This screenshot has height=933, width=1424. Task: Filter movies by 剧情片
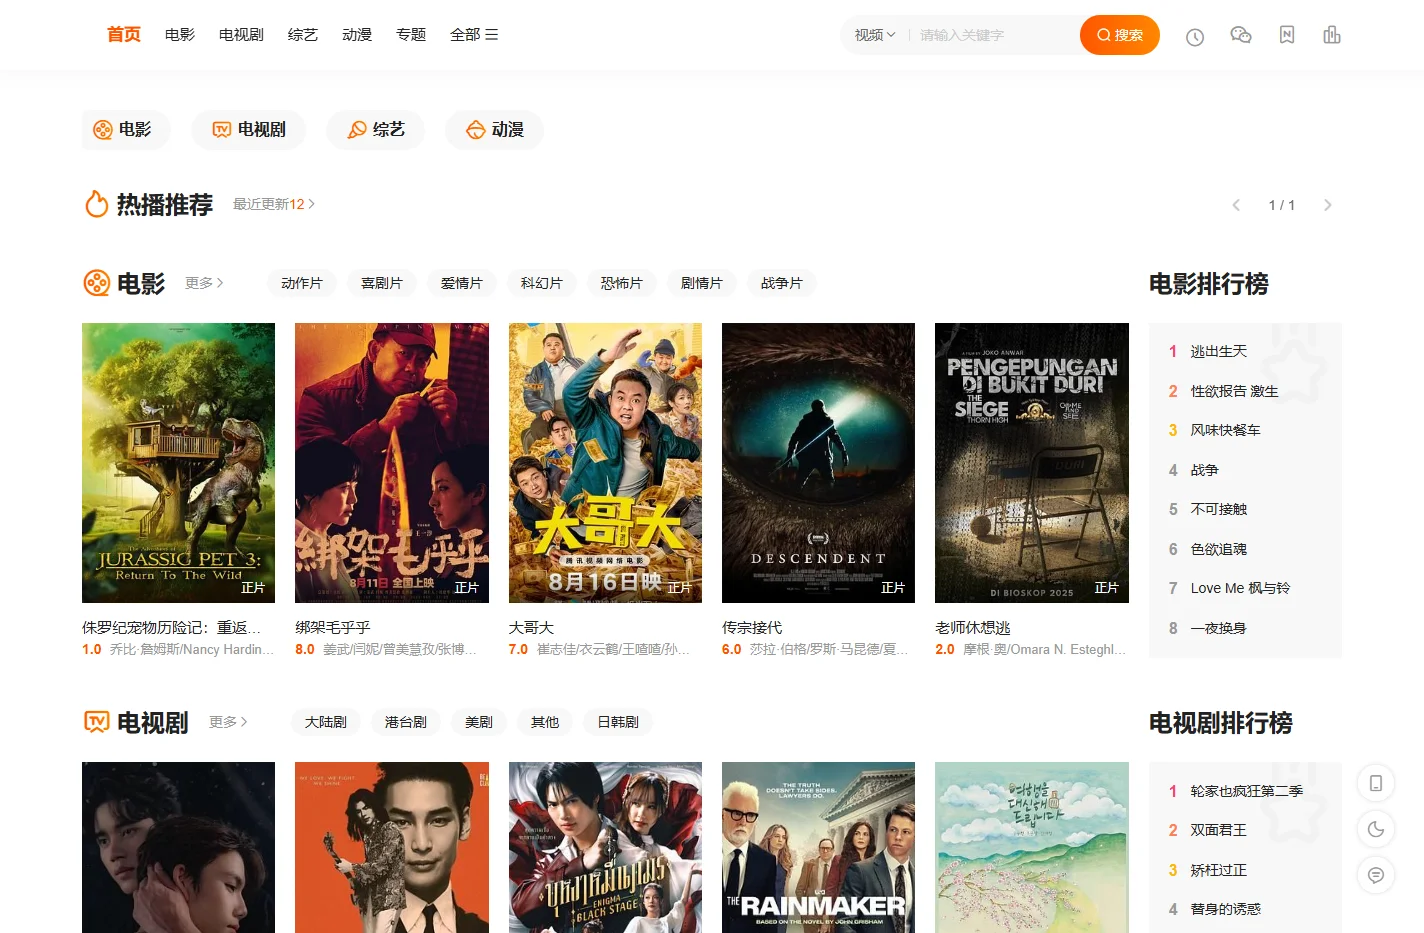click(x=702, y=283)
